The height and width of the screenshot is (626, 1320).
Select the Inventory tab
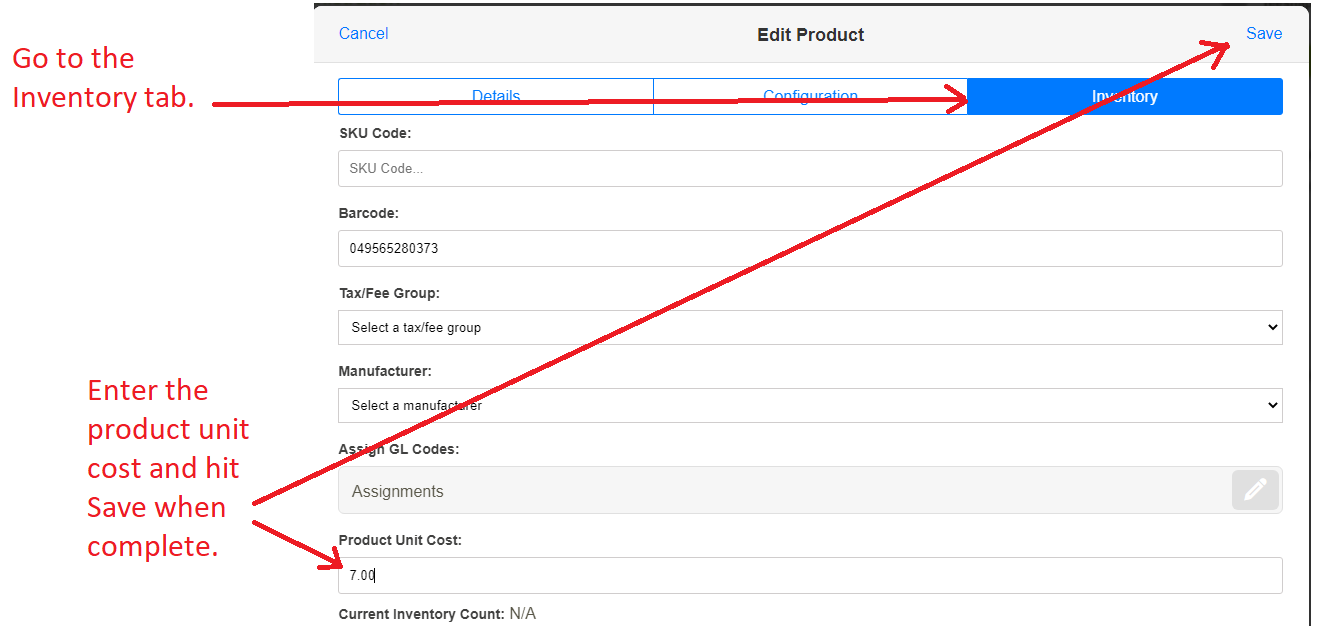coord(1125,97)
